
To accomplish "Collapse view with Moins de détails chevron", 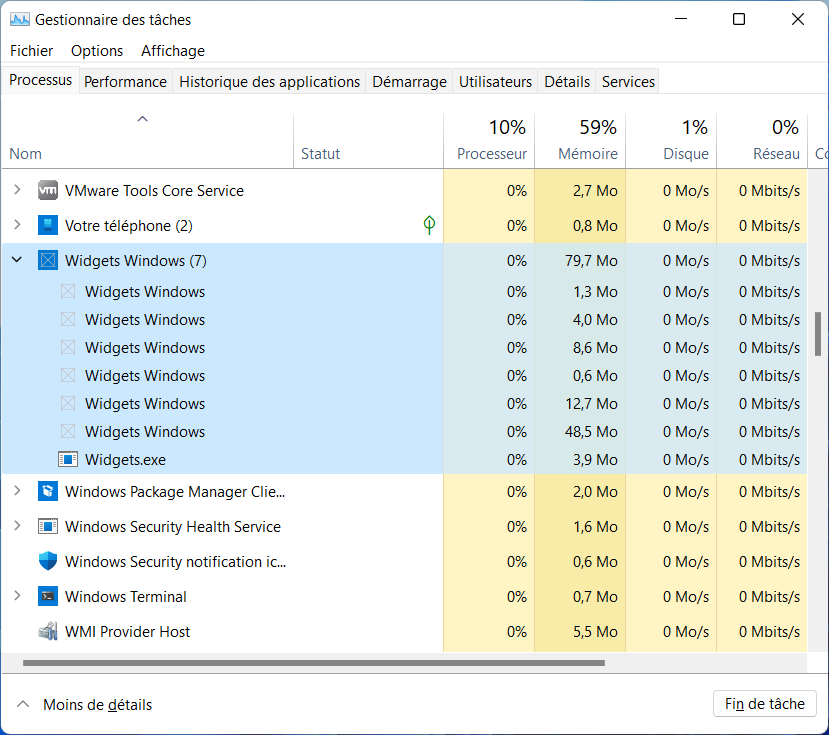I will (23, 704).
